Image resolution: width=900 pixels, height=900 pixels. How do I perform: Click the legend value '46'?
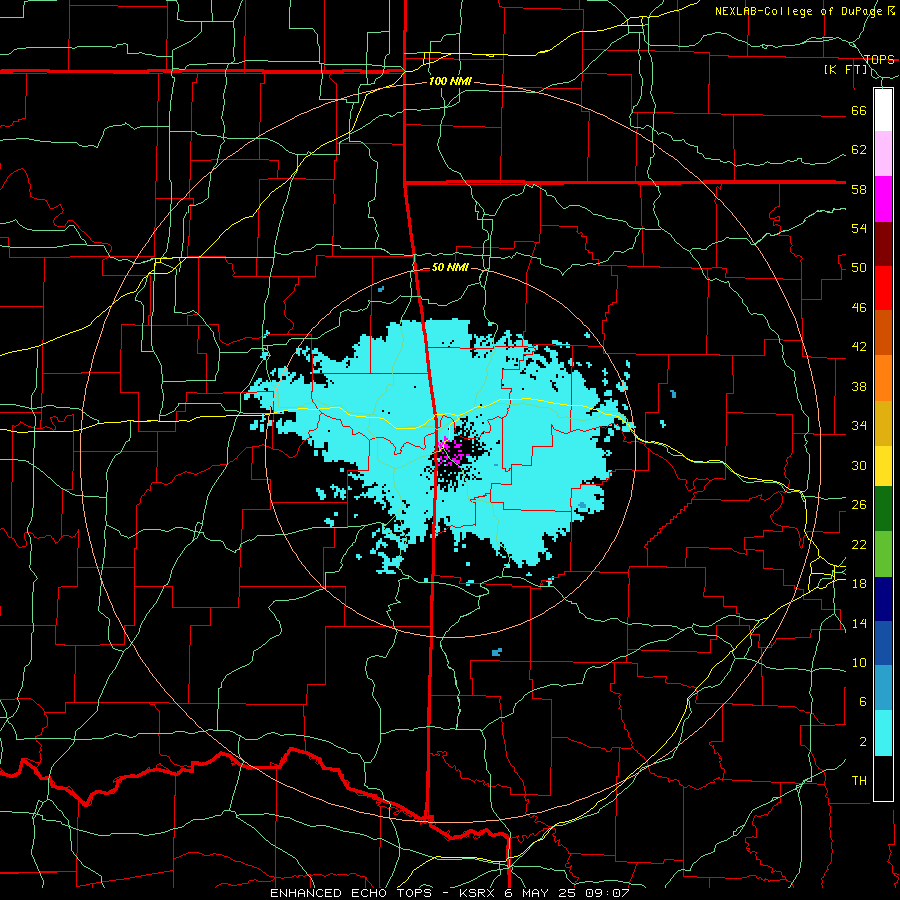pos(859,308)
